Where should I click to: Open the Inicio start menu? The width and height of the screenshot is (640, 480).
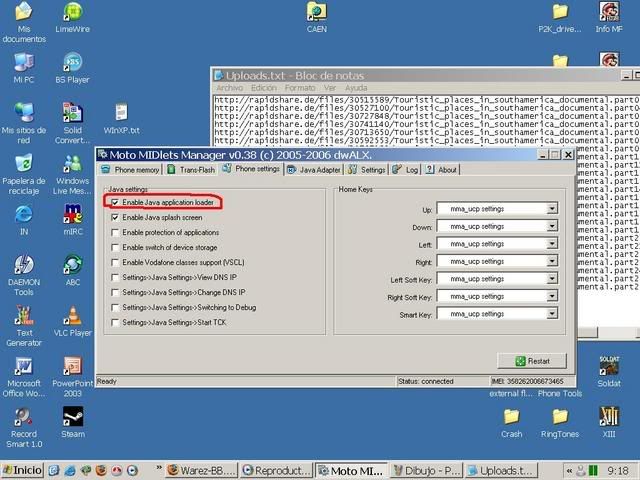(x=22, y=470)
